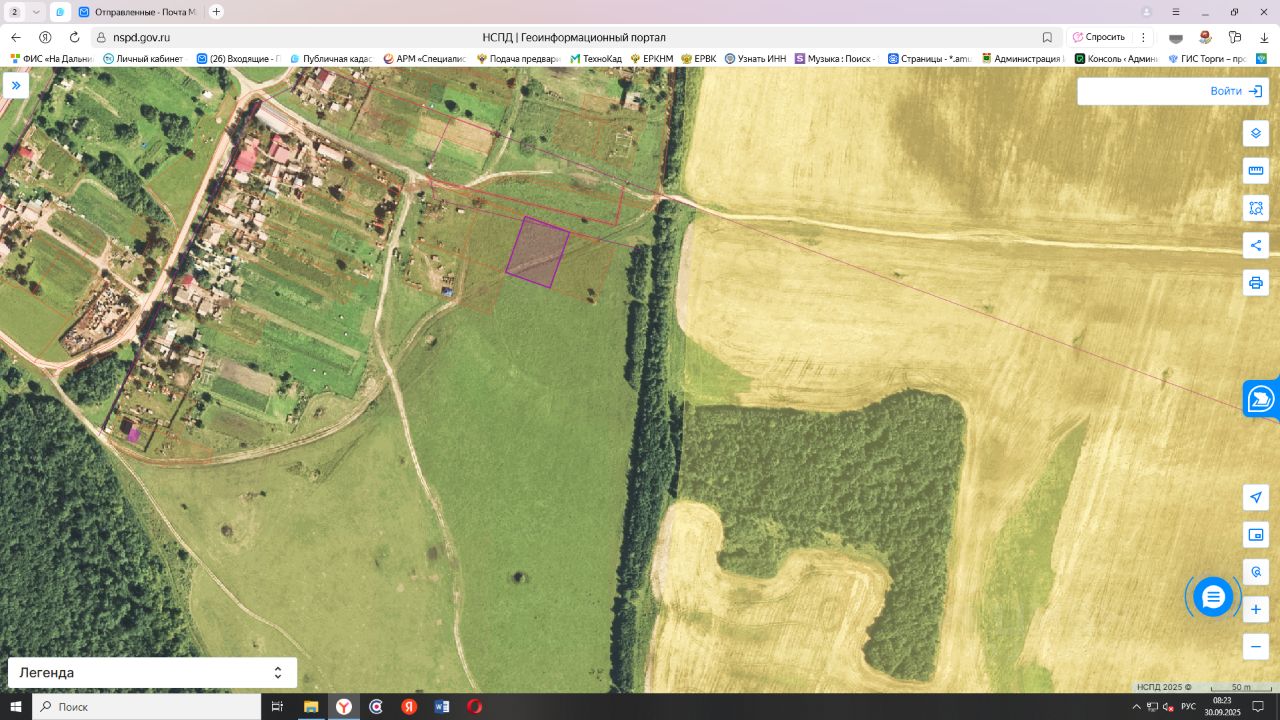
Task: Share the current map view
Action: click(x=1256, y=245)
